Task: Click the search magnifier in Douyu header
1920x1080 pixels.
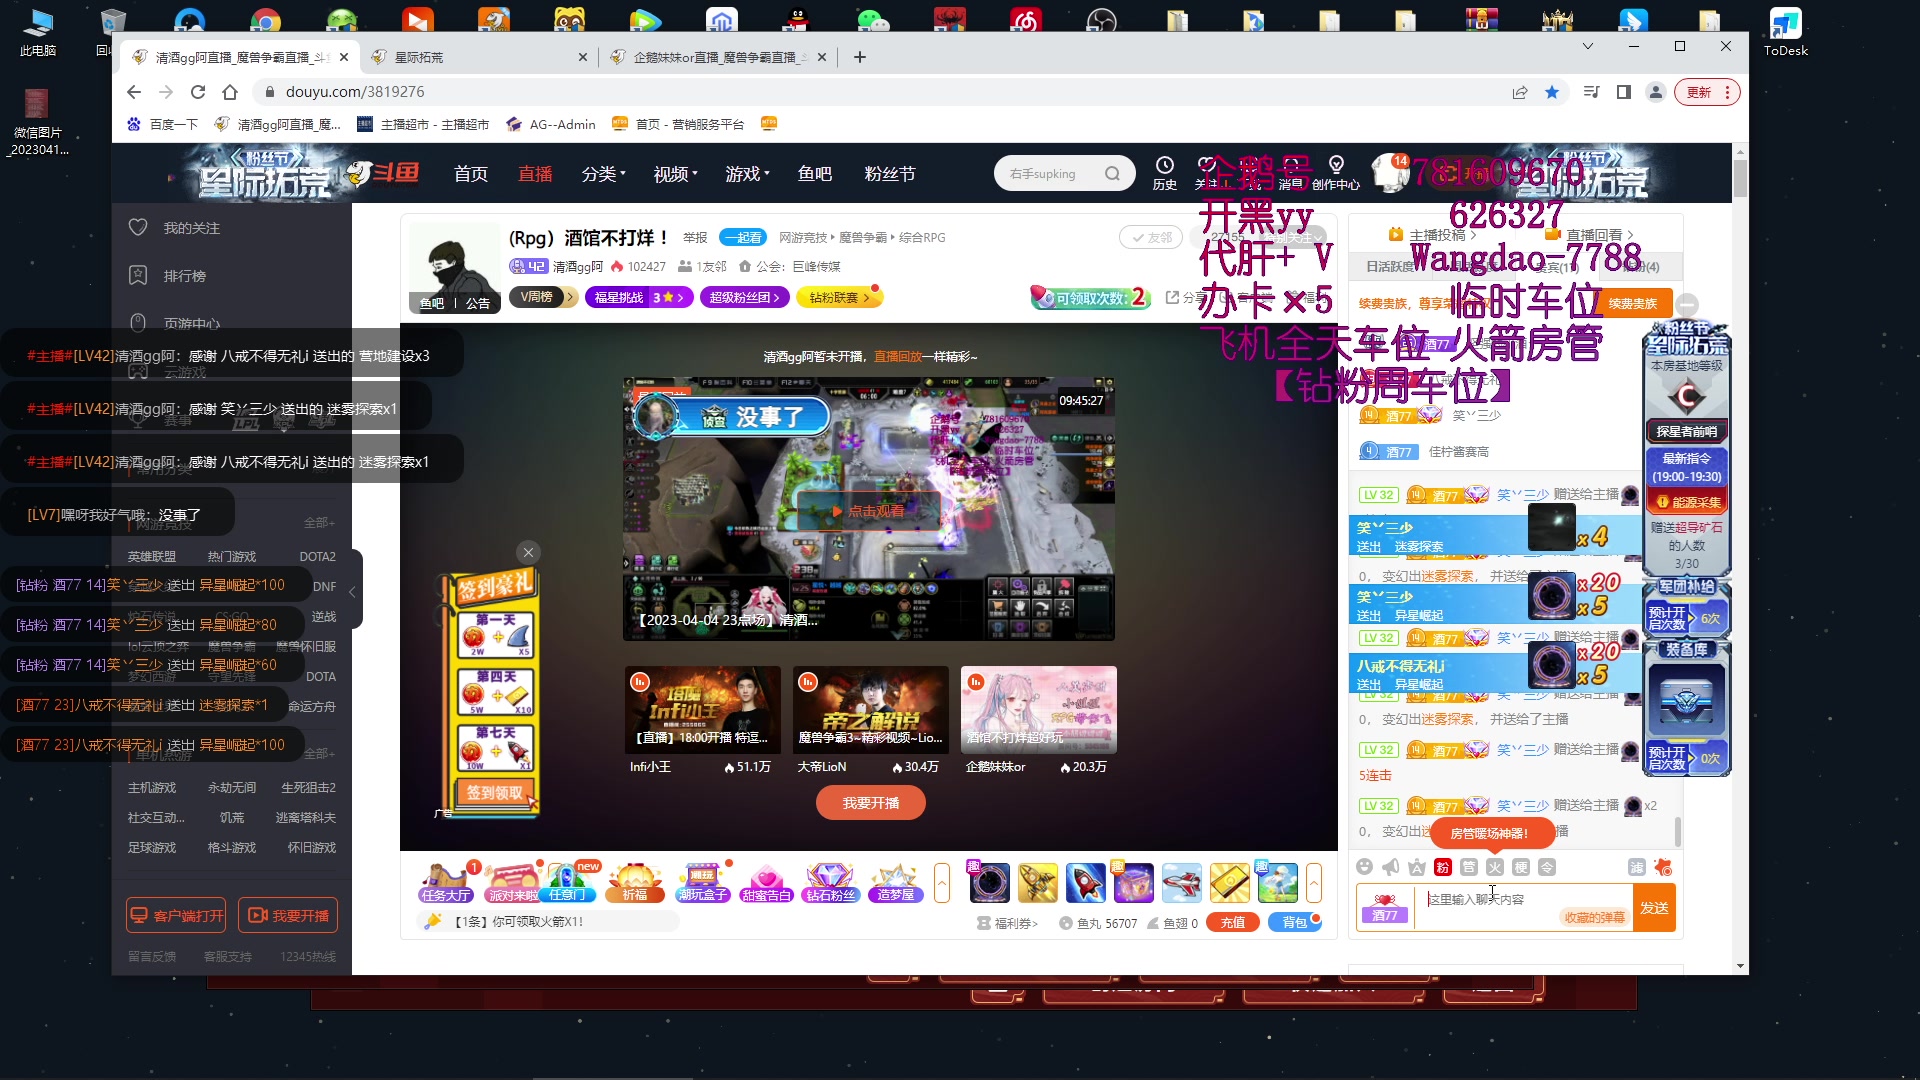Action: click(x=1112, y=174)
